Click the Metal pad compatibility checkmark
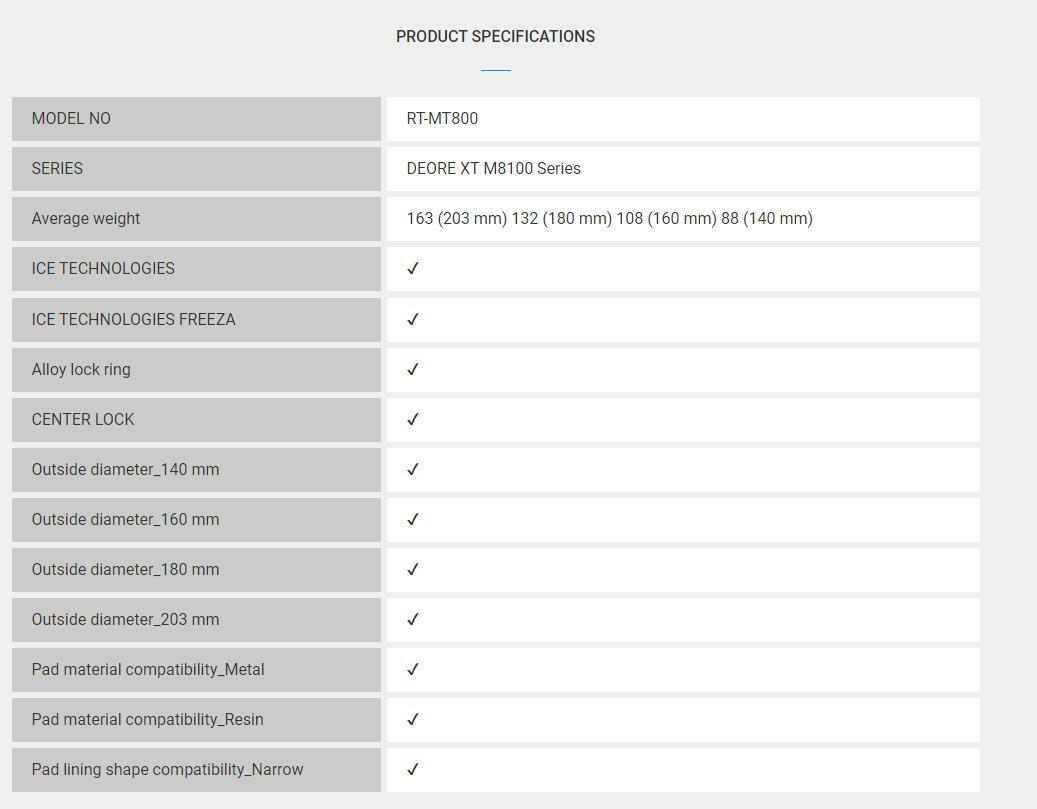 [412, 670]
